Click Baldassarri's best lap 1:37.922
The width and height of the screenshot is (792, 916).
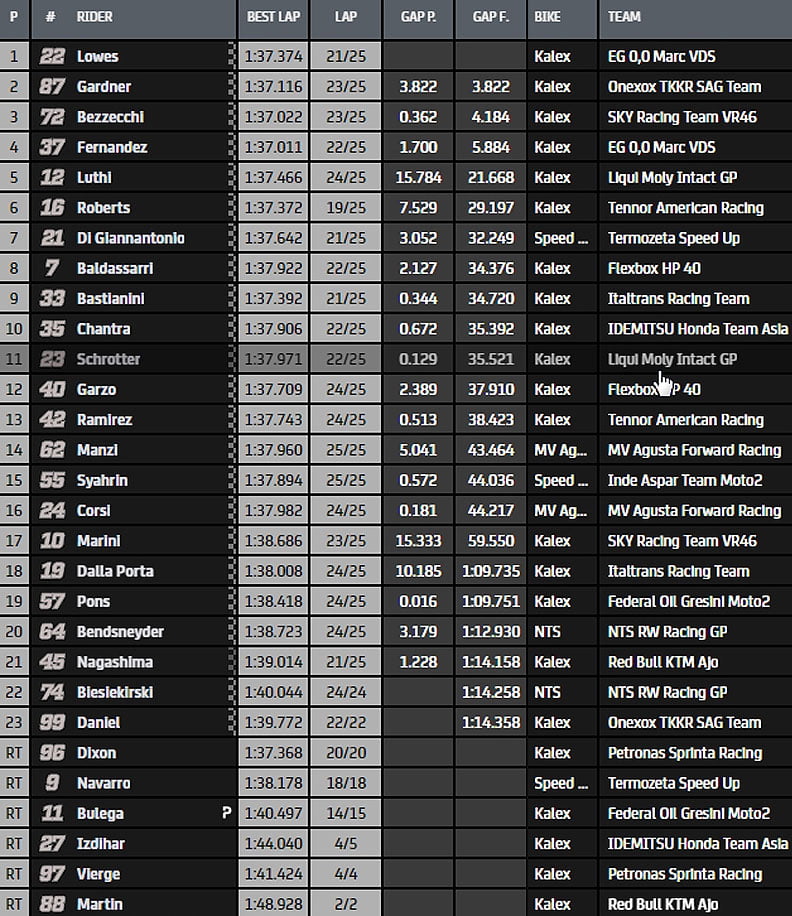click(x=272, y=268)
